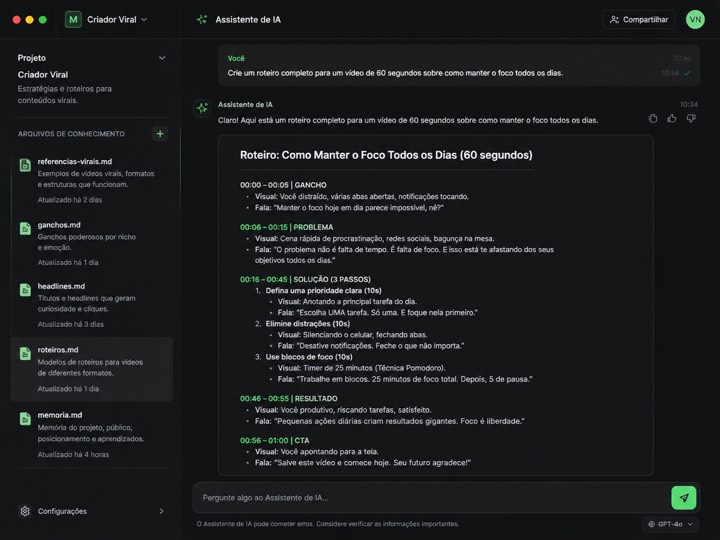Click the user prompt message text
This screenshot has width=720, height=540.
pyautogui.click(x=395, y=73)
